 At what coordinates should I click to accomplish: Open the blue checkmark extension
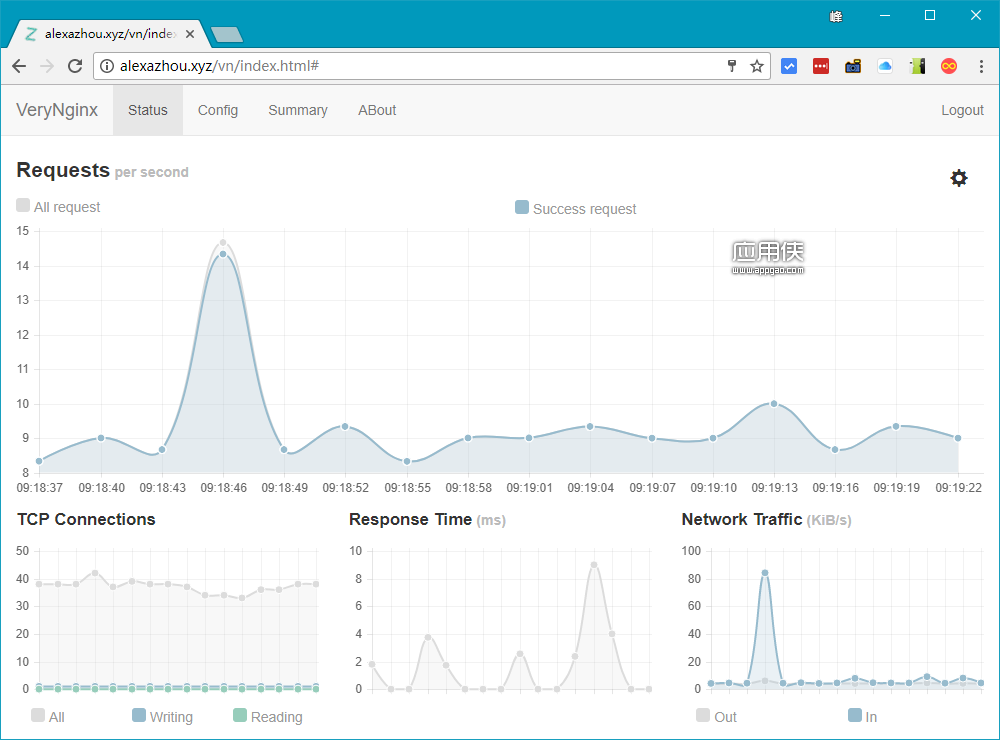pos(789,66)
